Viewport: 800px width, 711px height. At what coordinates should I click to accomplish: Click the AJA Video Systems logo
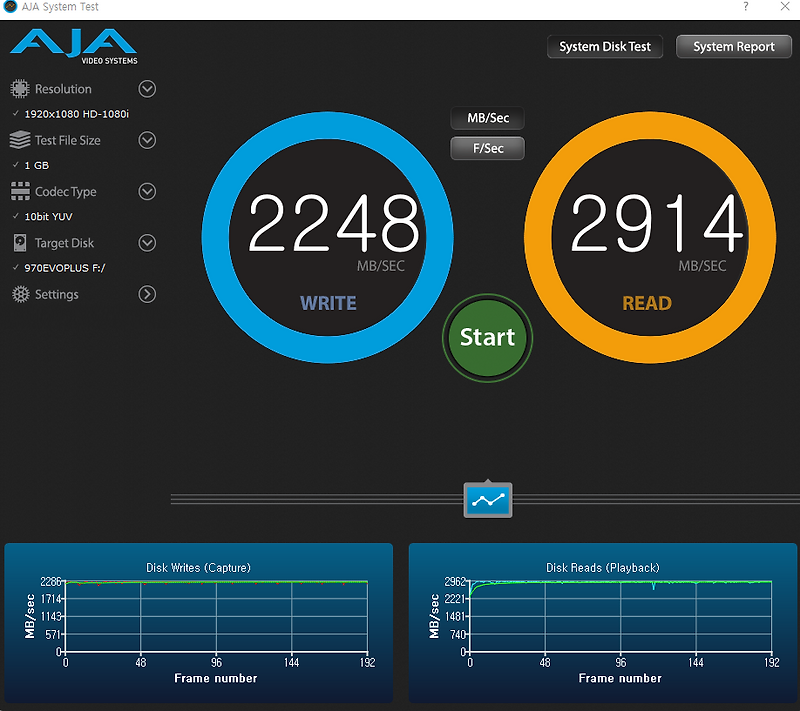[x=72, y=46]
